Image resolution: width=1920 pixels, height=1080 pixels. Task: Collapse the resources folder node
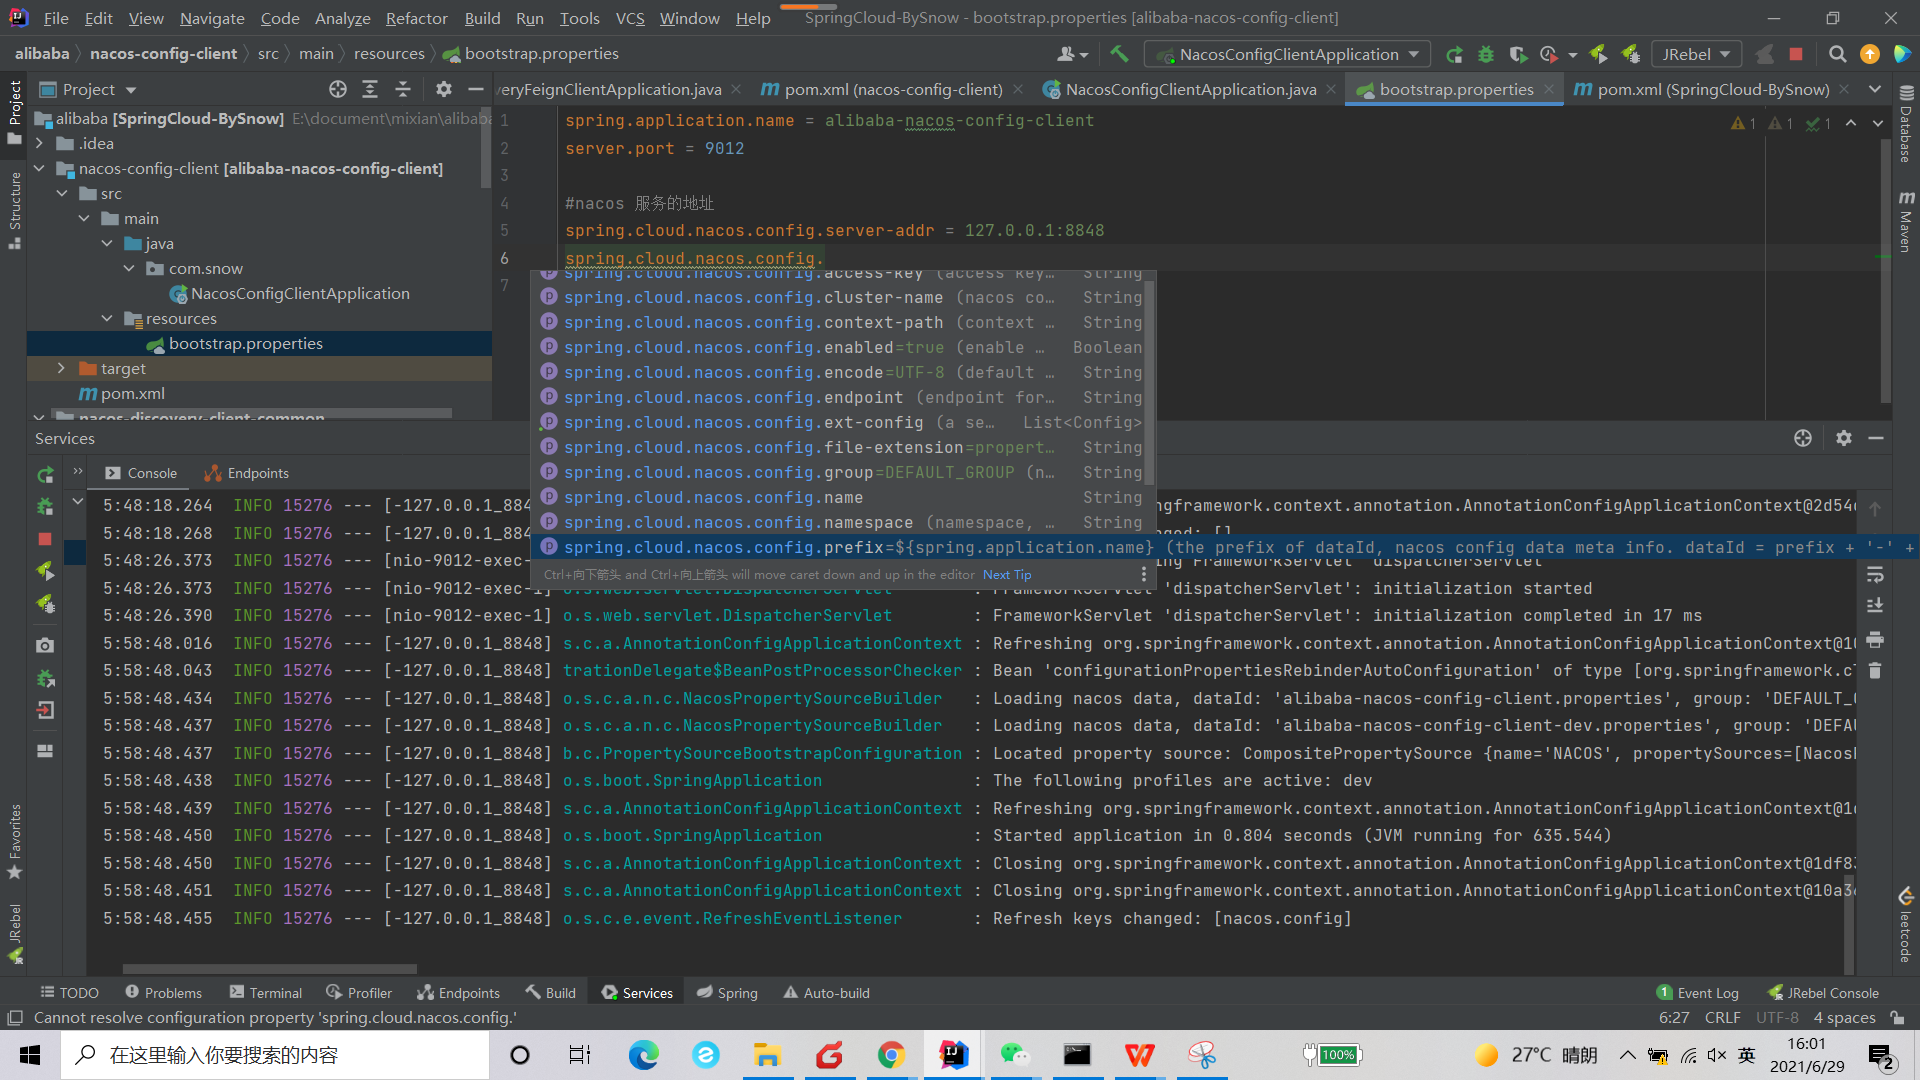107,318
